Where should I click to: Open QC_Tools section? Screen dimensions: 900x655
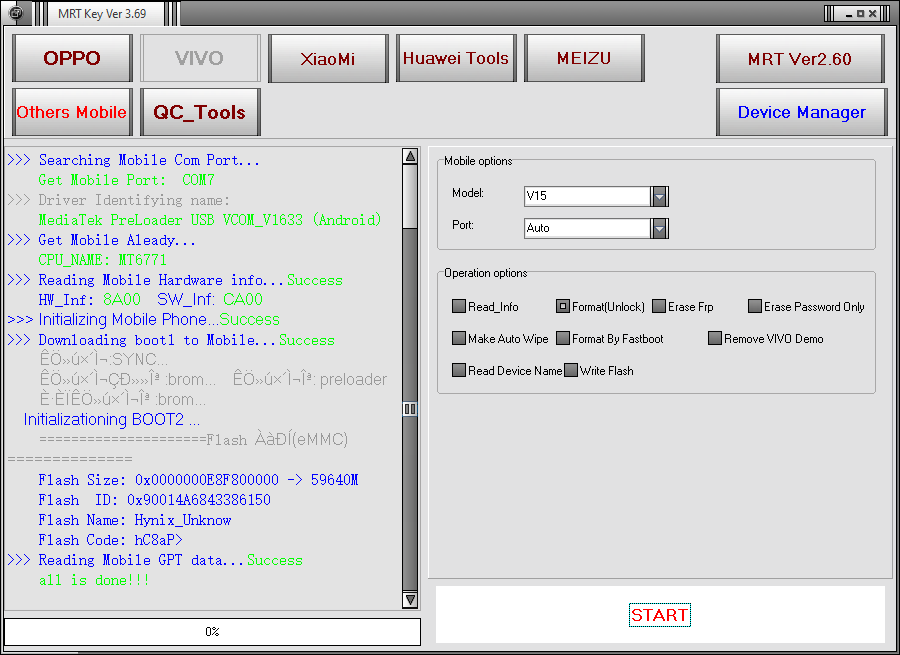tap(200, 112)
